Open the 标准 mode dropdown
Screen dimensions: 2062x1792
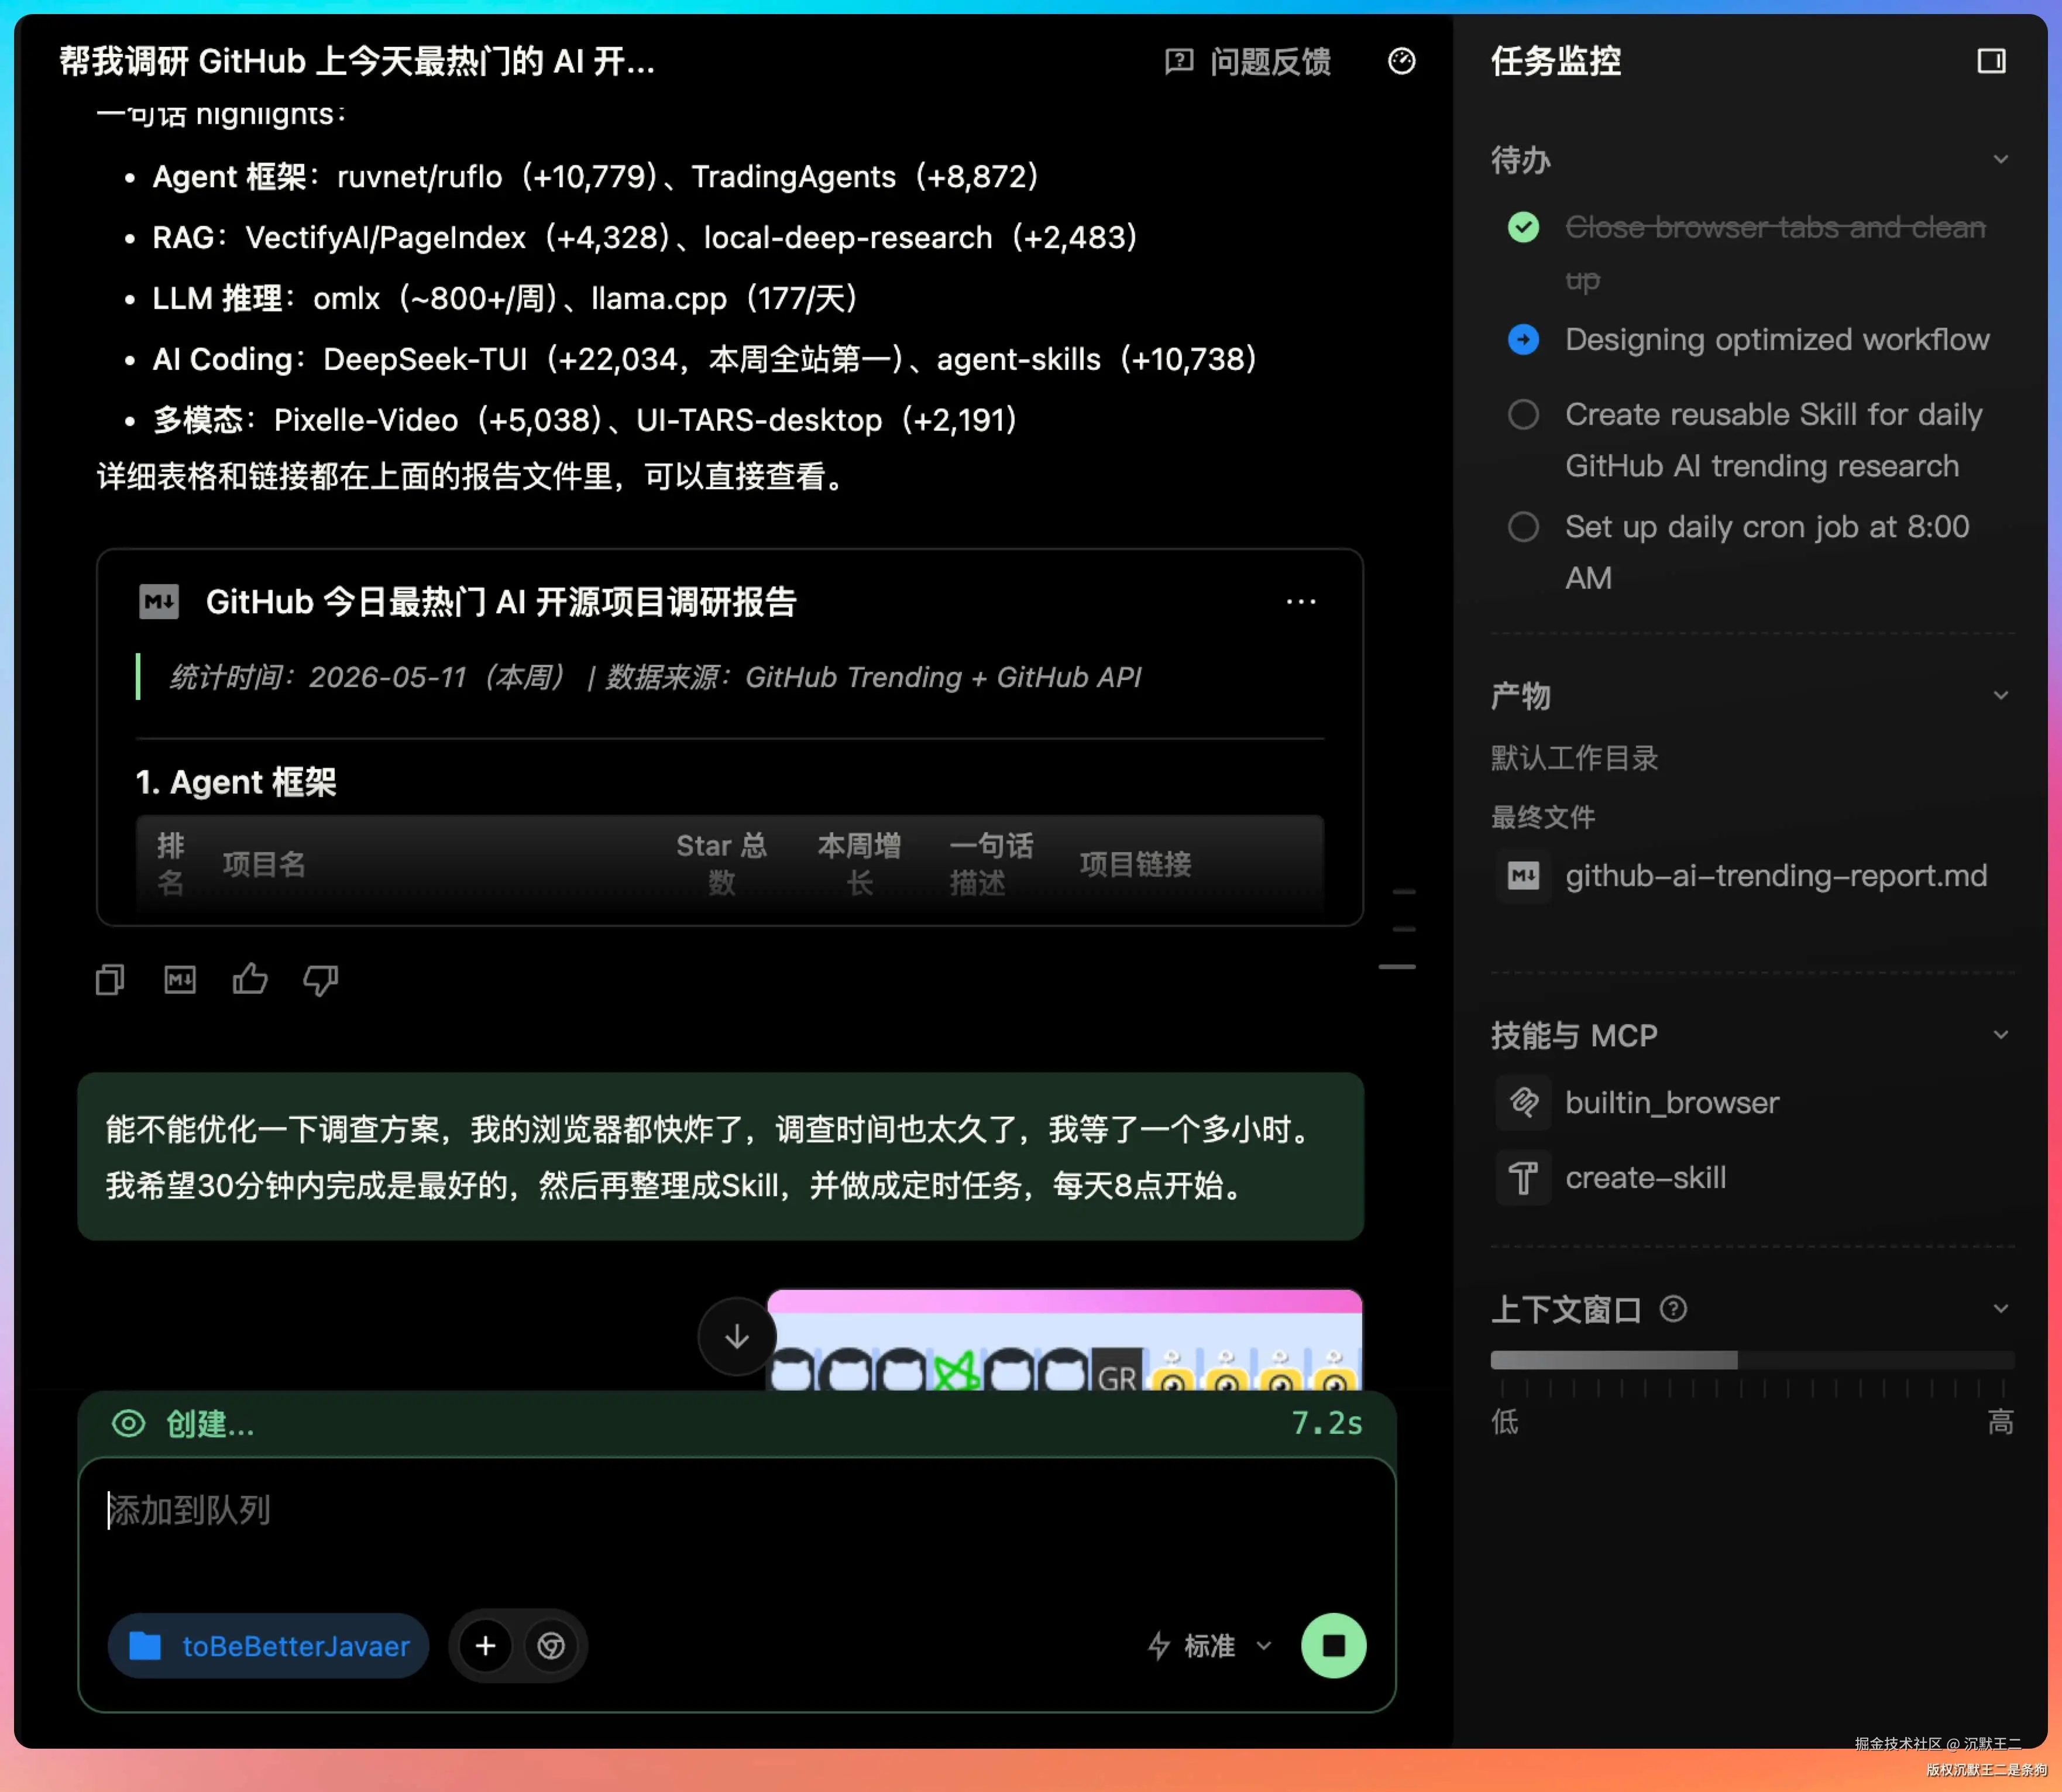pos(1210,1646)
